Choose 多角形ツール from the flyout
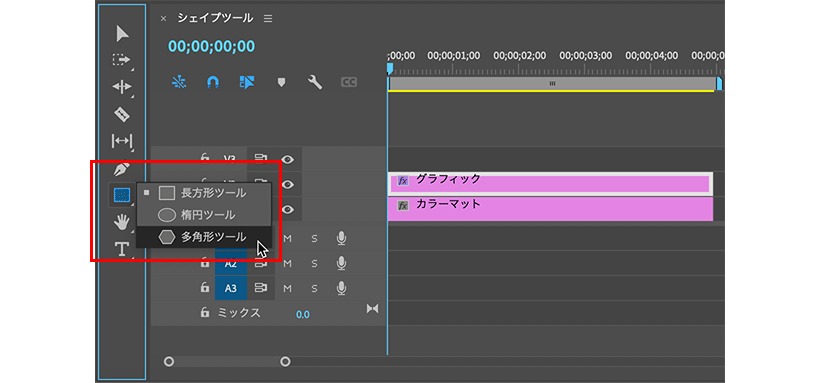The image size is (820, 383). (x=204, y=237)
